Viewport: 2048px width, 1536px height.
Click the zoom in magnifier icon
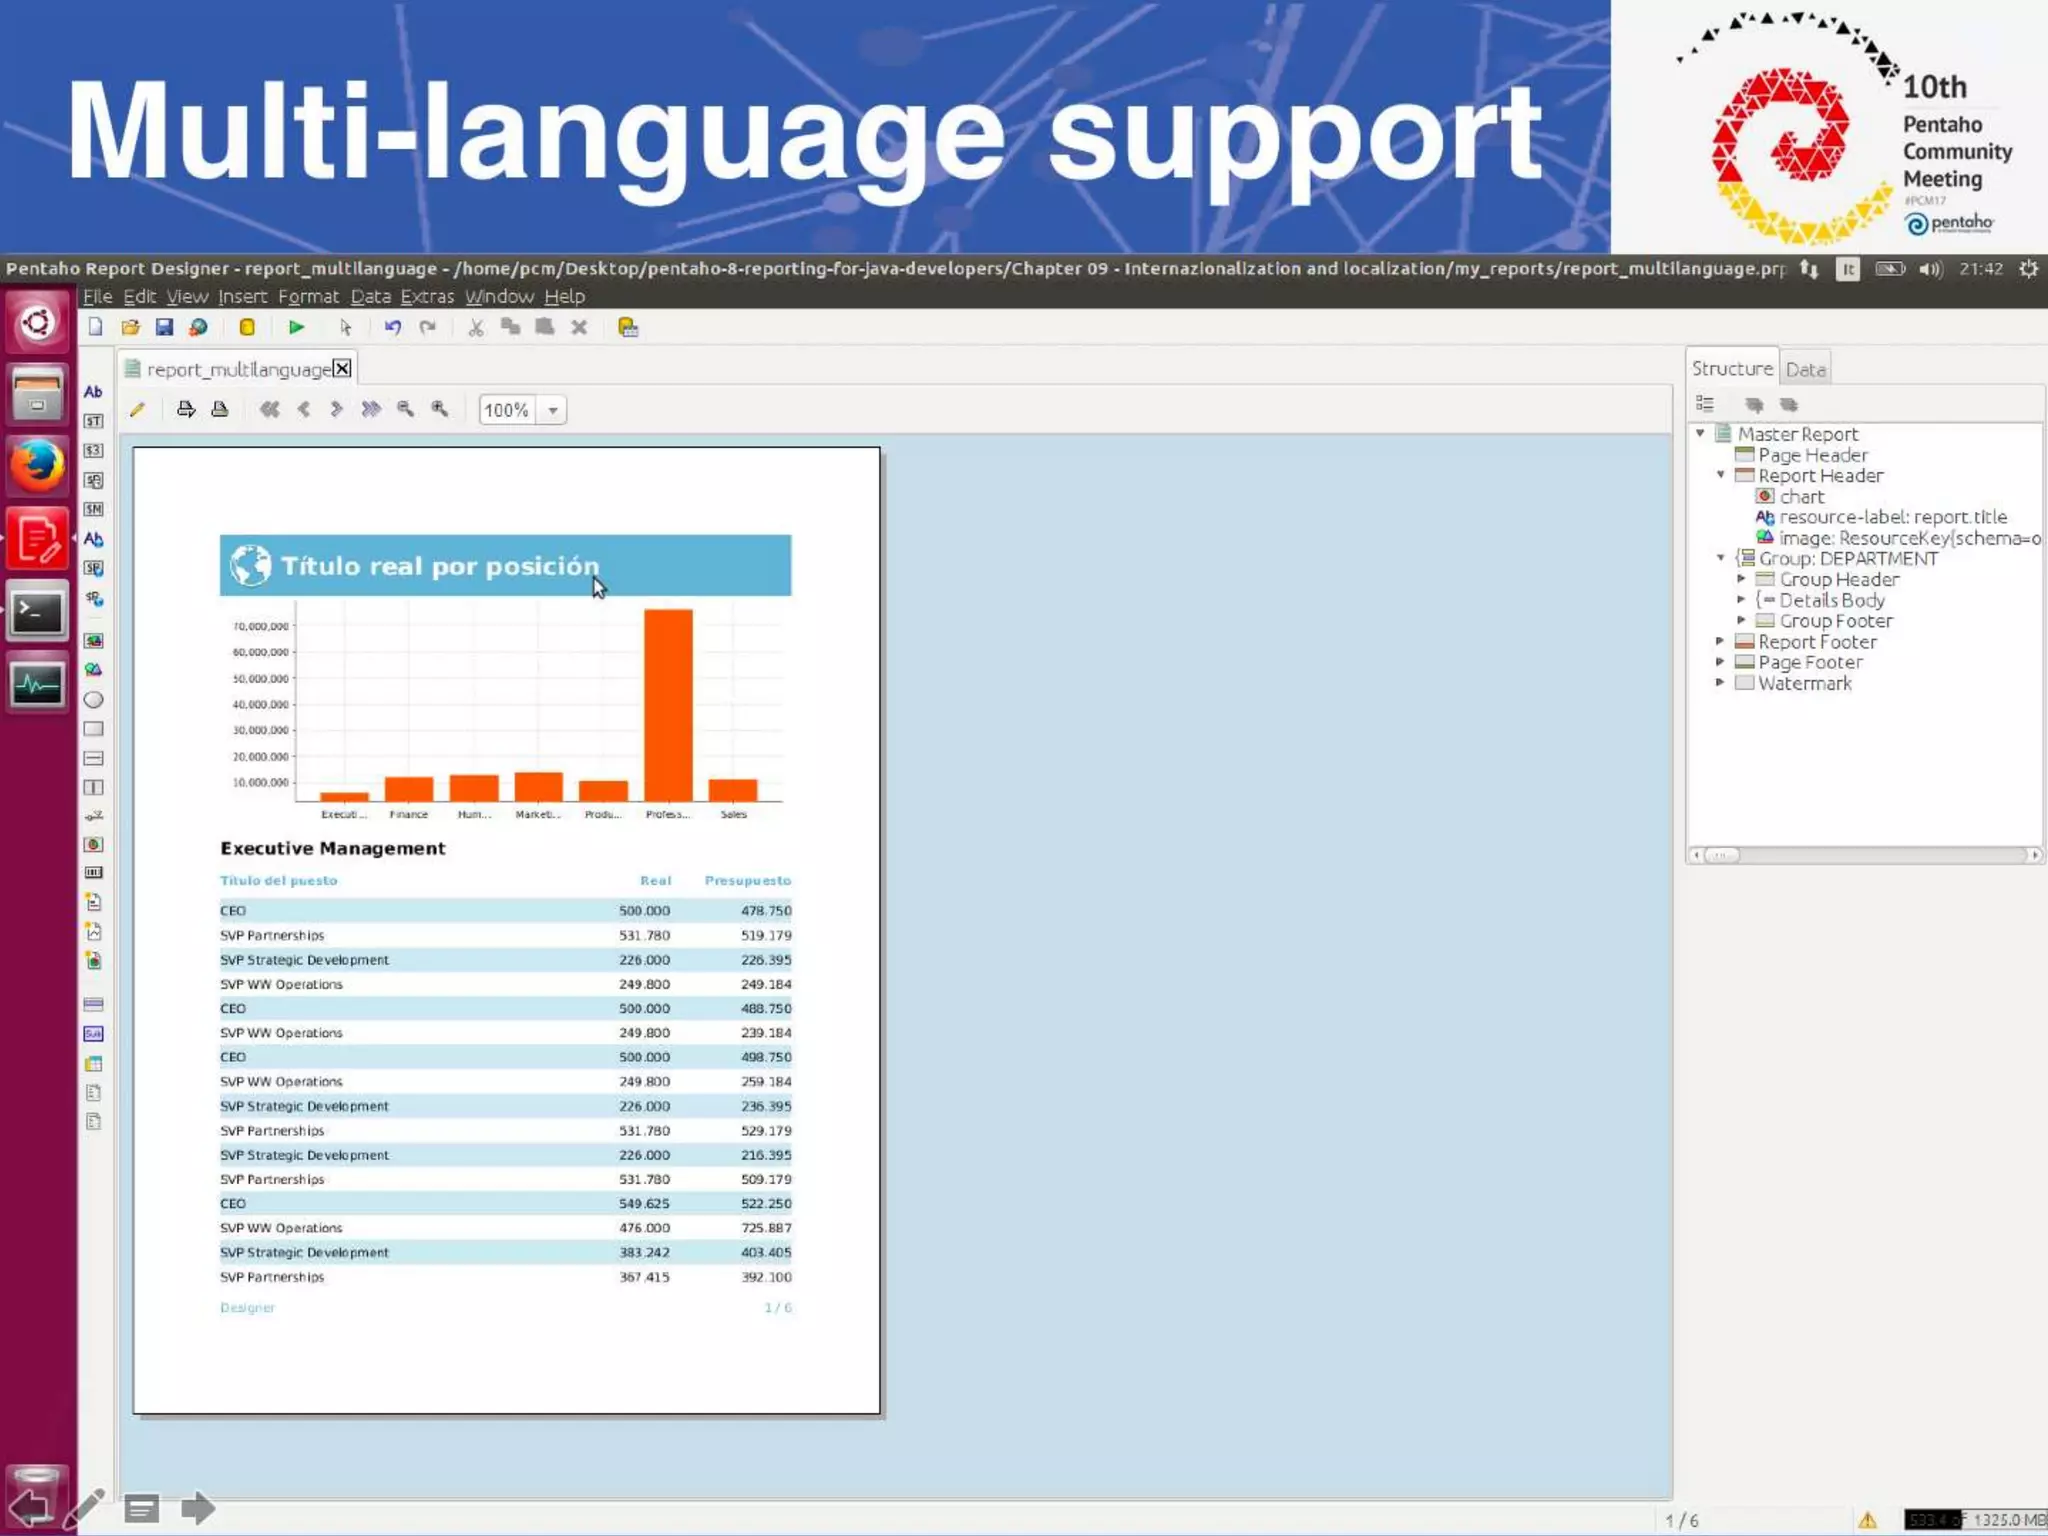(440, 409)
